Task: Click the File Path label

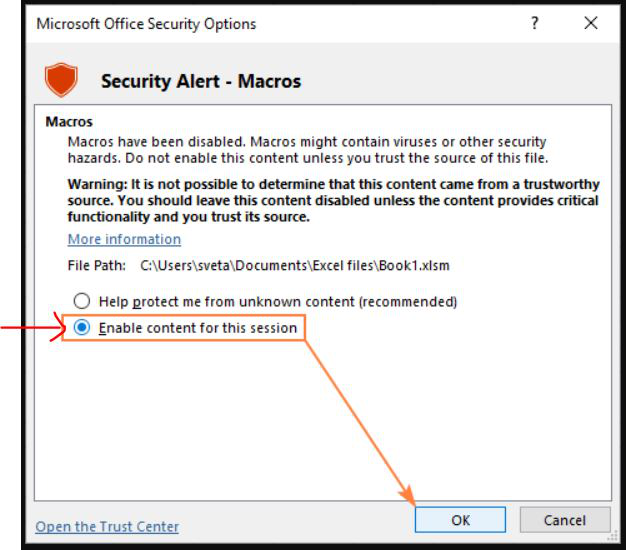Action: 97,266
